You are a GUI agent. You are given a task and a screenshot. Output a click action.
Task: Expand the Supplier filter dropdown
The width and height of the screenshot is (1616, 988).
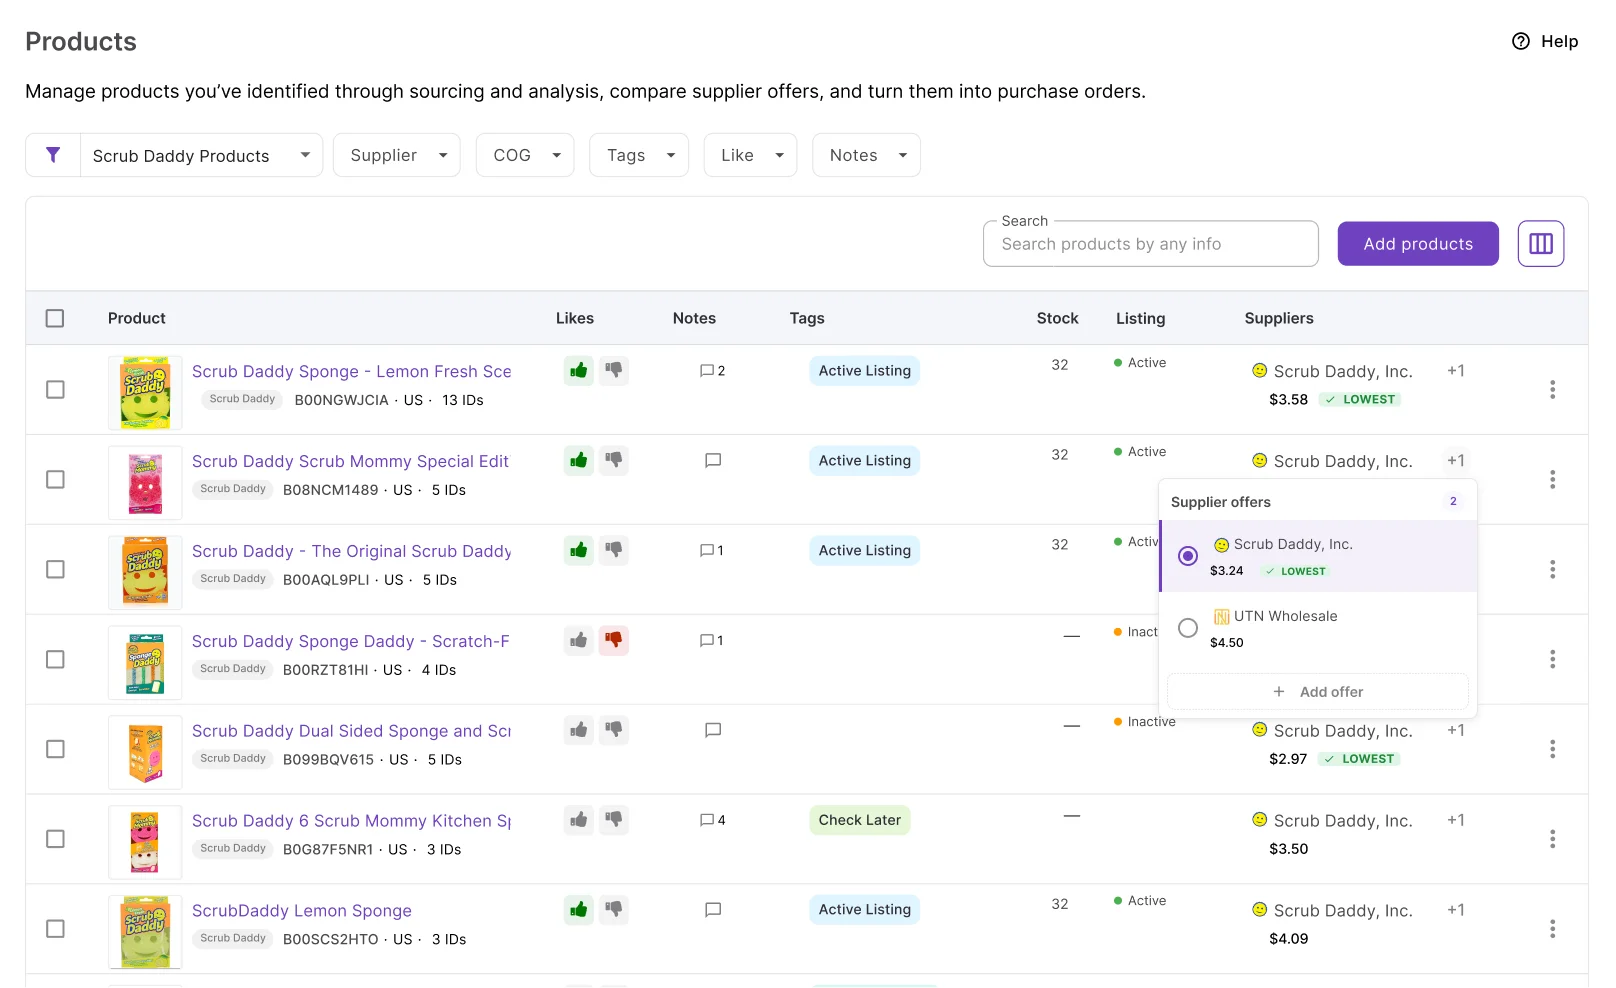(x=397, y=155)
